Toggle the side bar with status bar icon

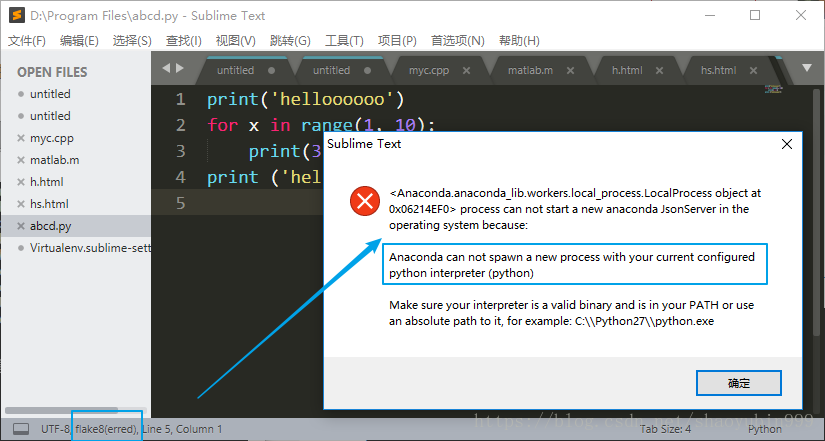(21, 429)
